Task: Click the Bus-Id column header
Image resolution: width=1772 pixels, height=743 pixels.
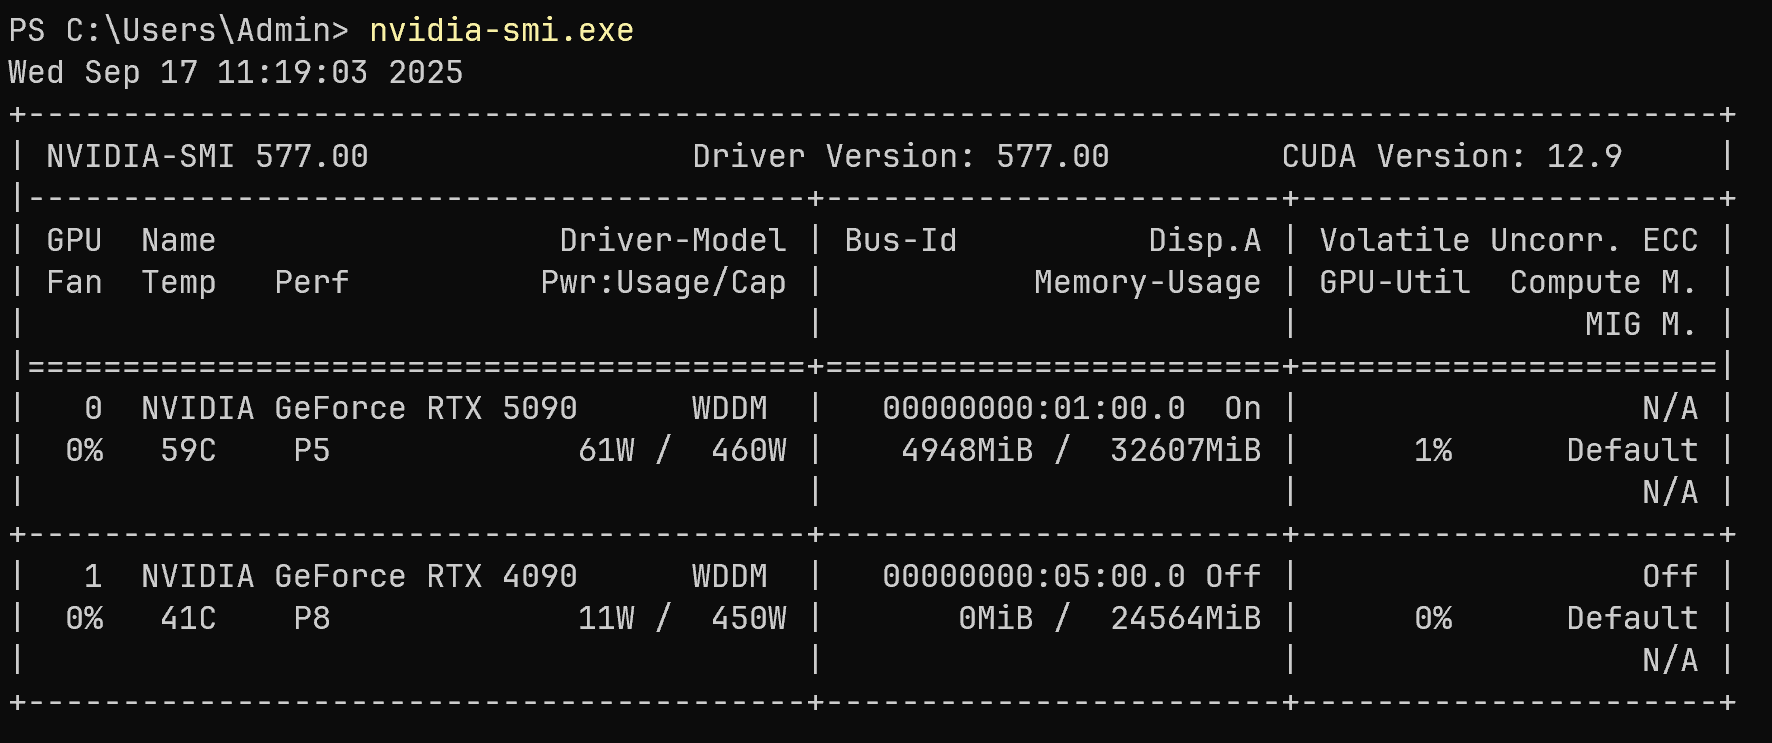Action: point(900,240)
